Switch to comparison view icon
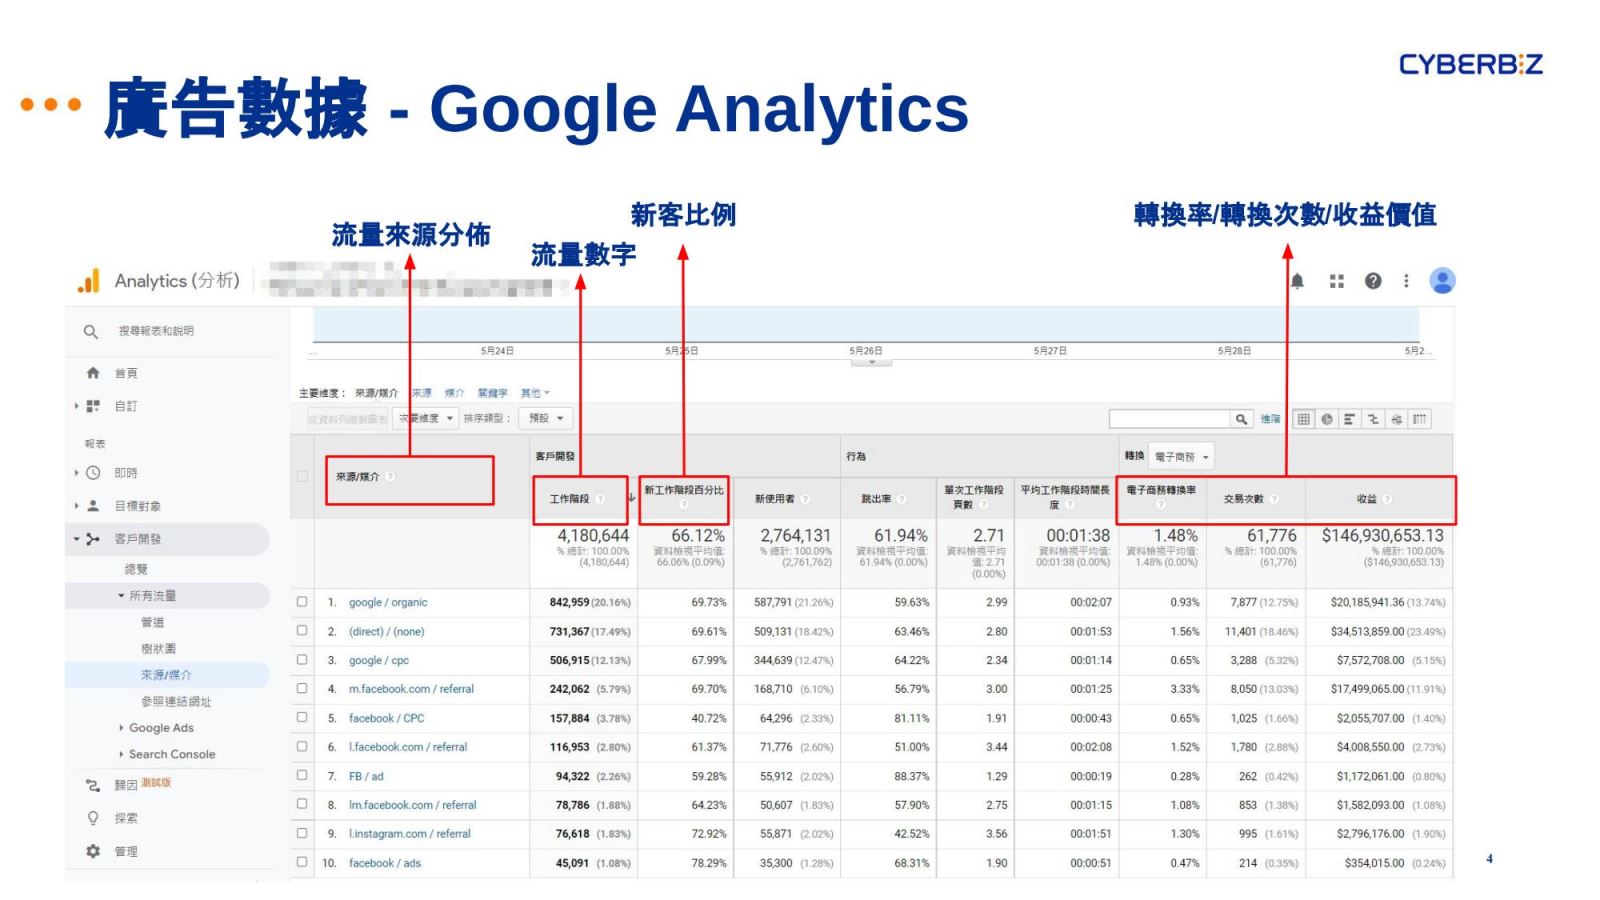Image resolution: width=1600 pixels, height=900 pixels. point(1373,419)
